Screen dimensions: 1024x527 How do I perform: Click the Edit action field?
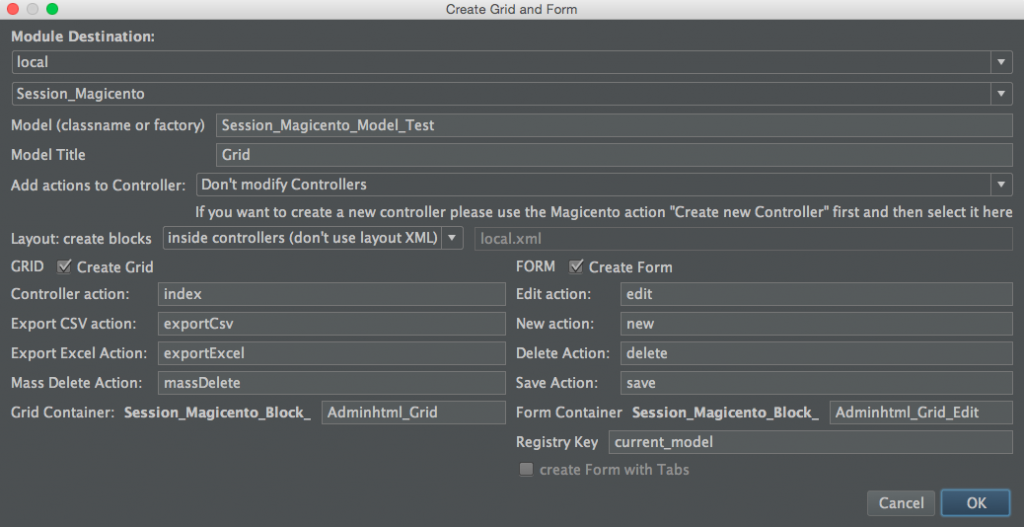tap(816, 294)
